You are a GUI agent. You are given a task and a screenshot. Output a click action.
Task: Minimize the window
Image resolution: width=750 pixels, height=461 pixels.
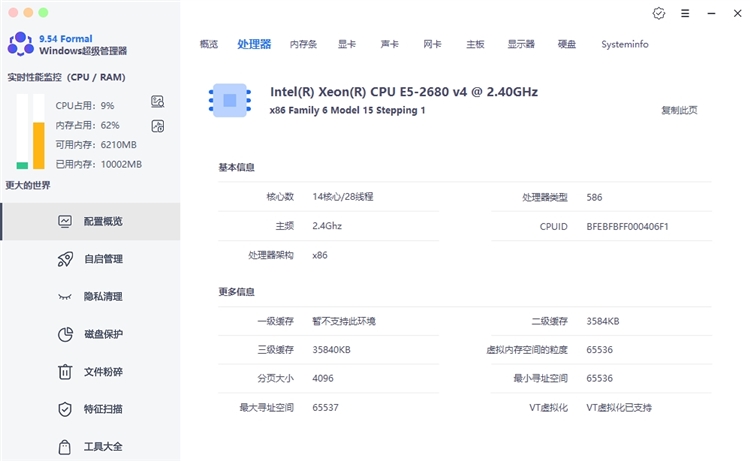click(x=711, y=13)
